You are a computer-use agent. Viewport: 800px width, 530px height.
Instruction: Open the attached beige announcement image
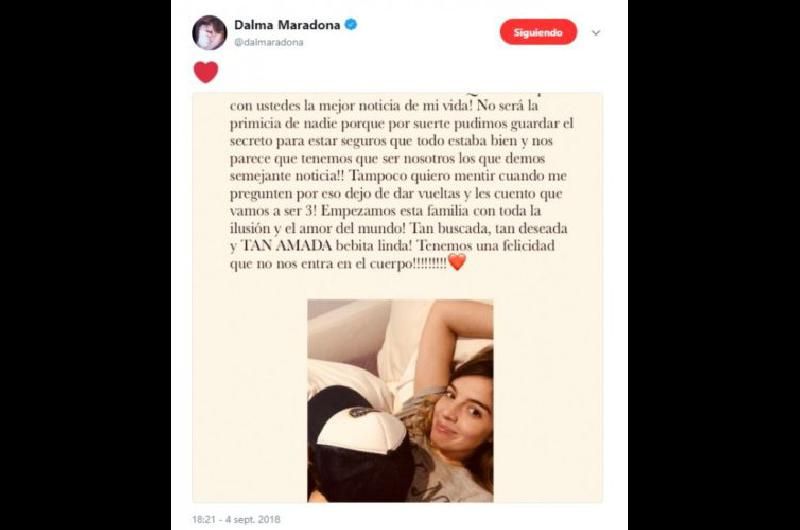[397, 297]
